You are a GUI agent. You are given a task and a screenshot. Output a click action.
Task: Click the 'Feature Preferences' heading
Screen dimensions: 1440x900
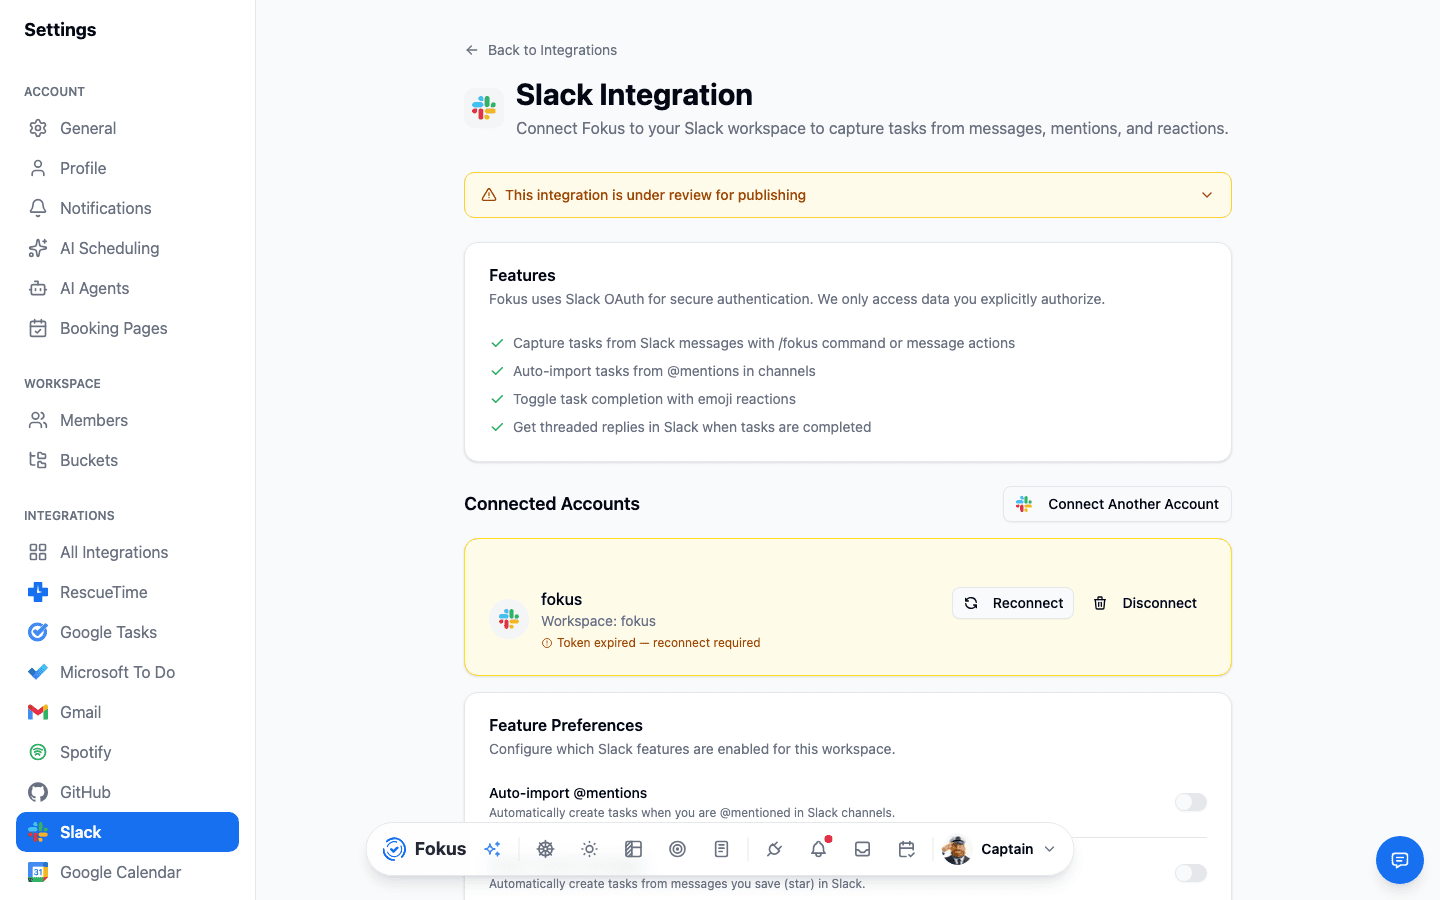coord(566,725)
